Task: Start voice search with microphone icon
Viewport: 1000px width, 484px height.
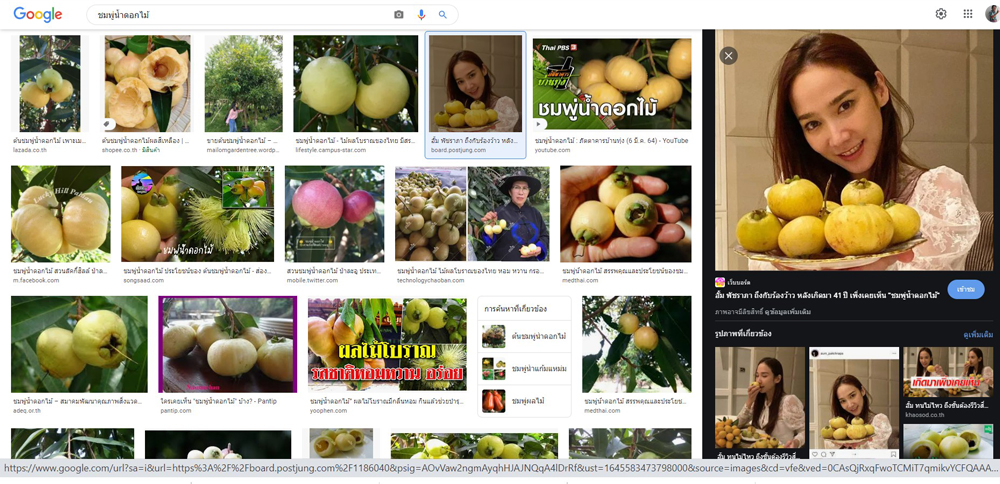Action: [421, 15]
